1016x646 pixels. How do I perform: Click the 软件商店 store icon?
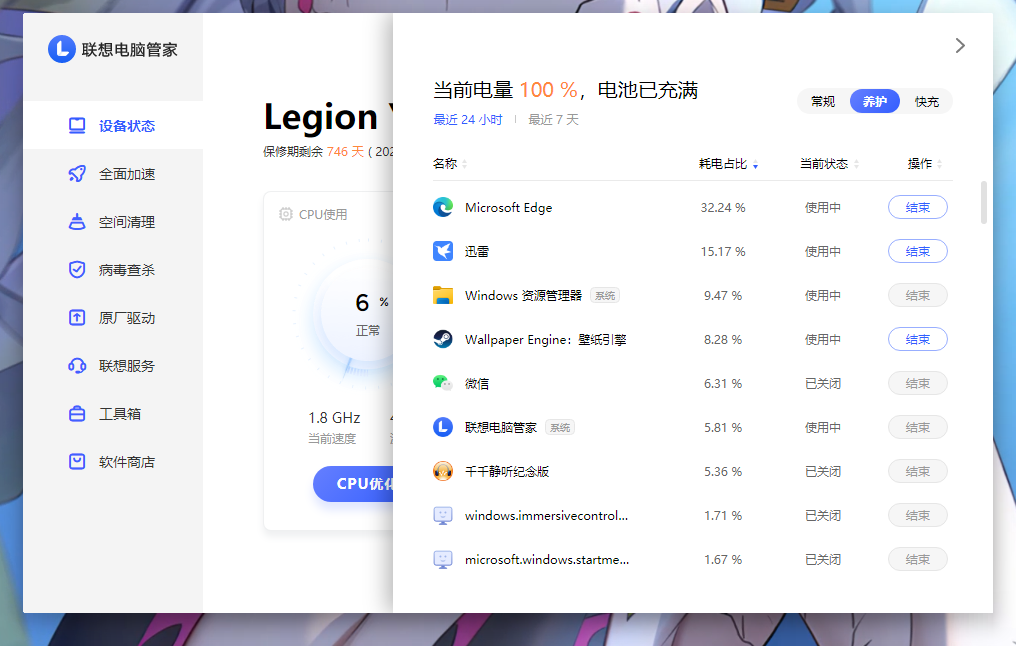(77, 461)
